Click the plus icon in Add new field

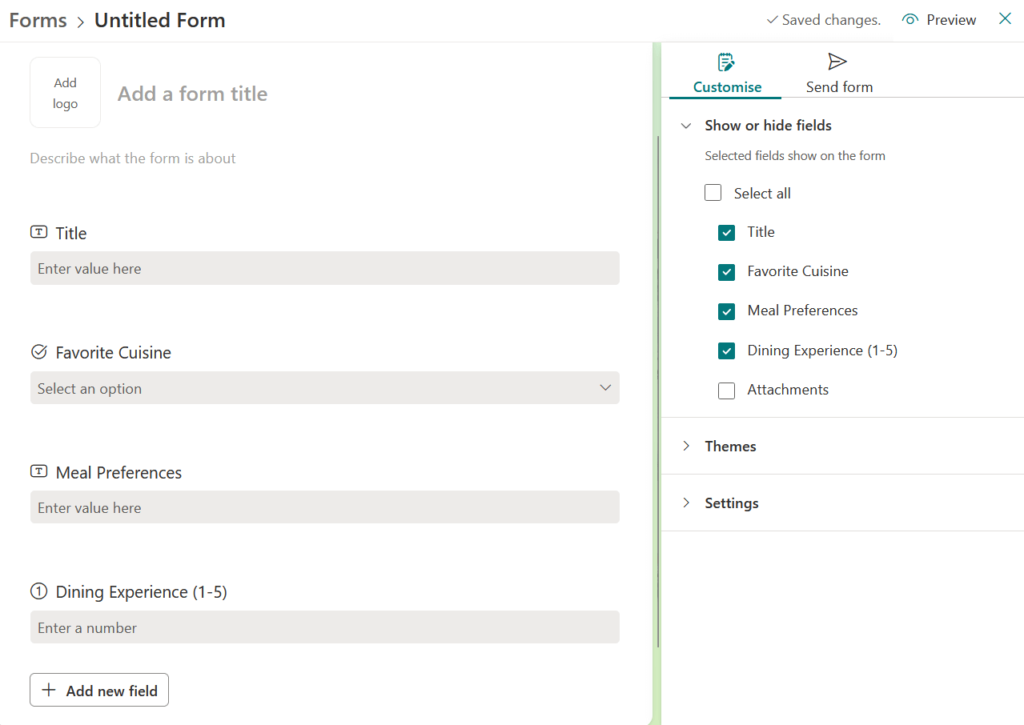coord(49,690)
